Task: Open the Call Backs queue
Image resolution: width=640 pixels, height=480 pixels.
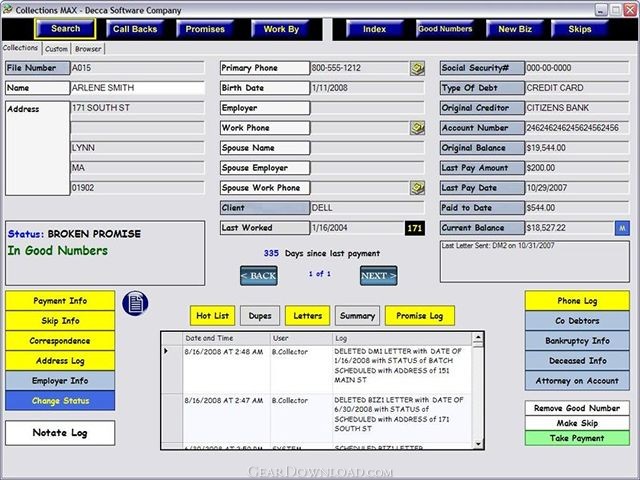Action: pos(135,29)
